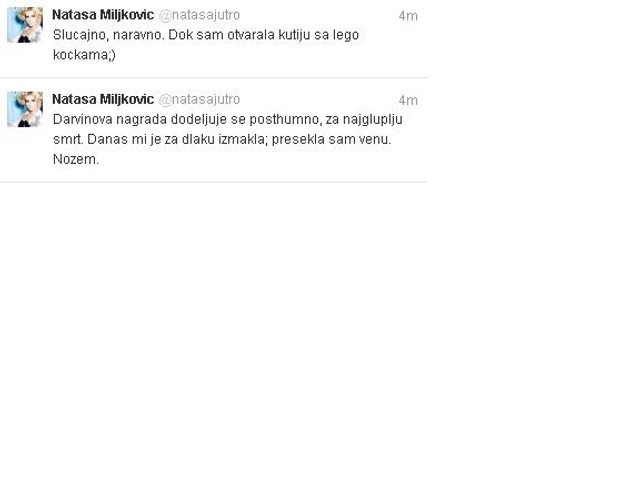
Task: Select the 'kockama;)' line in the top tweet
Action: 84,55
